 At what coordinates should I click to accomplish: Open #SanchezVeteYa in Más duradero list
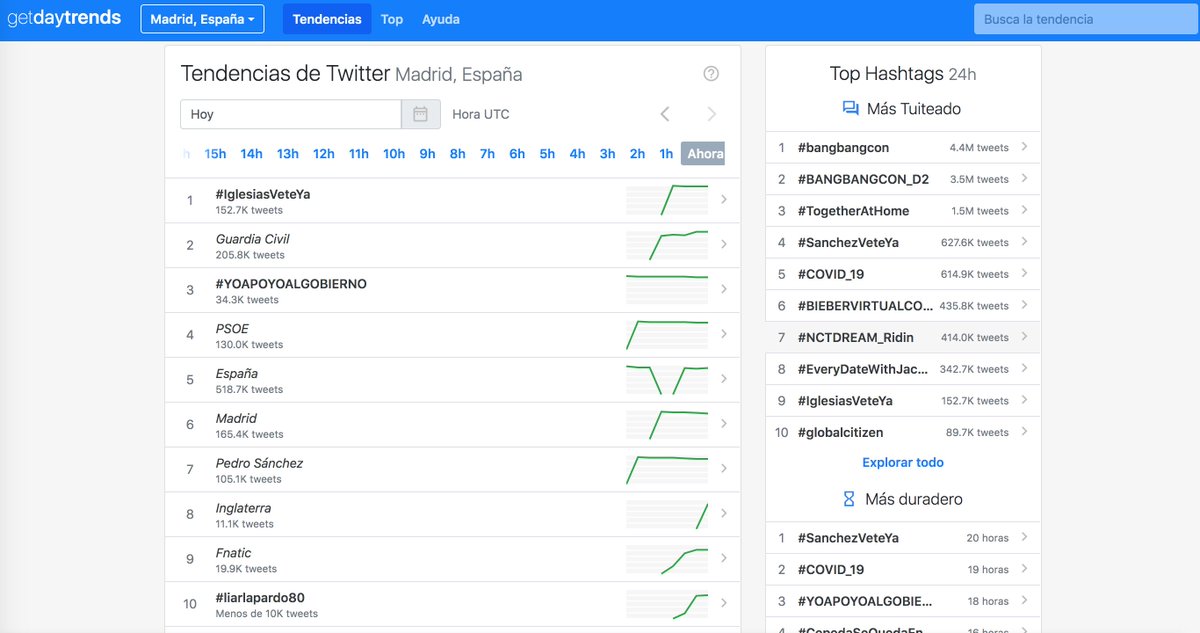click(848, 538)
